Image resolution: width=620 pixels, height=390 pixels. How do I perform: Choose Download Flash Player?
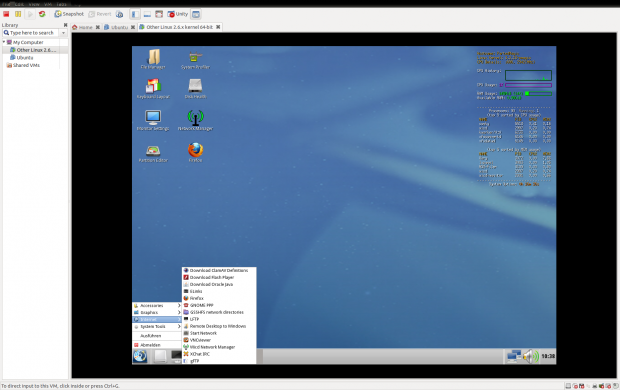pos(219,278)
